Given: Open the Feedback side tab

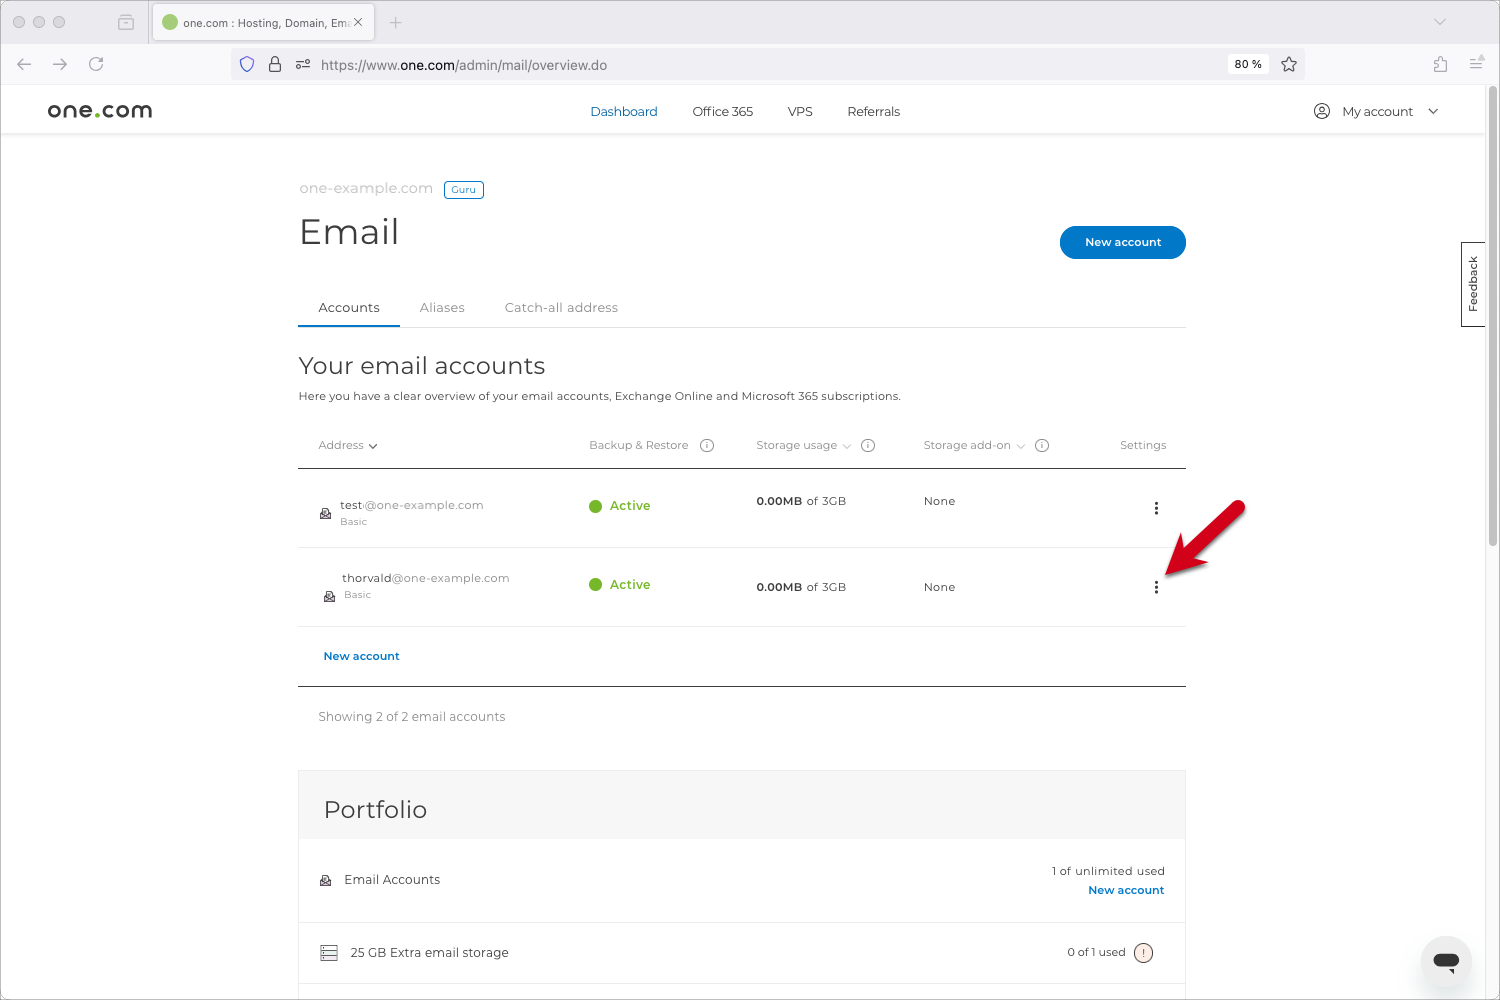Looking at the screenshot, I should pos(1473,284).
